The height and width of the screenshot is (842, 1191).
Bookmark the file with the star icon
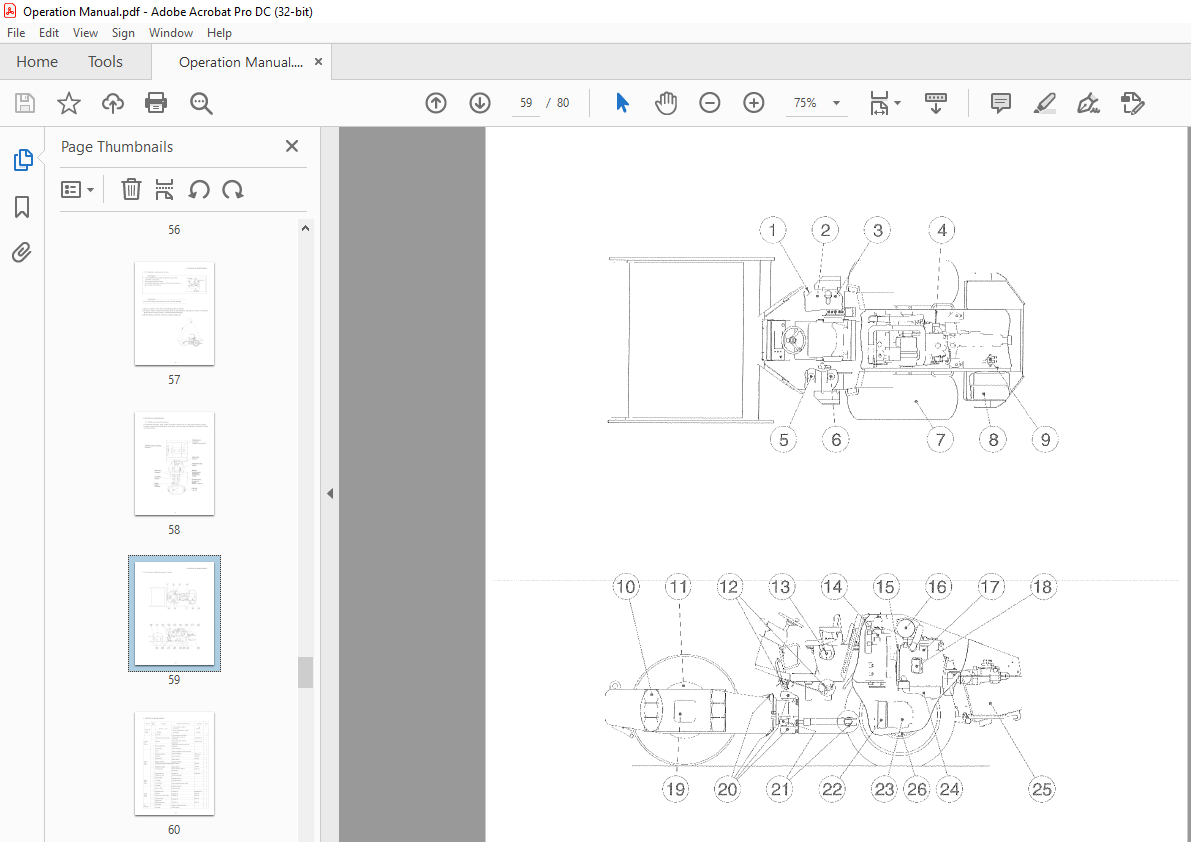69,103
